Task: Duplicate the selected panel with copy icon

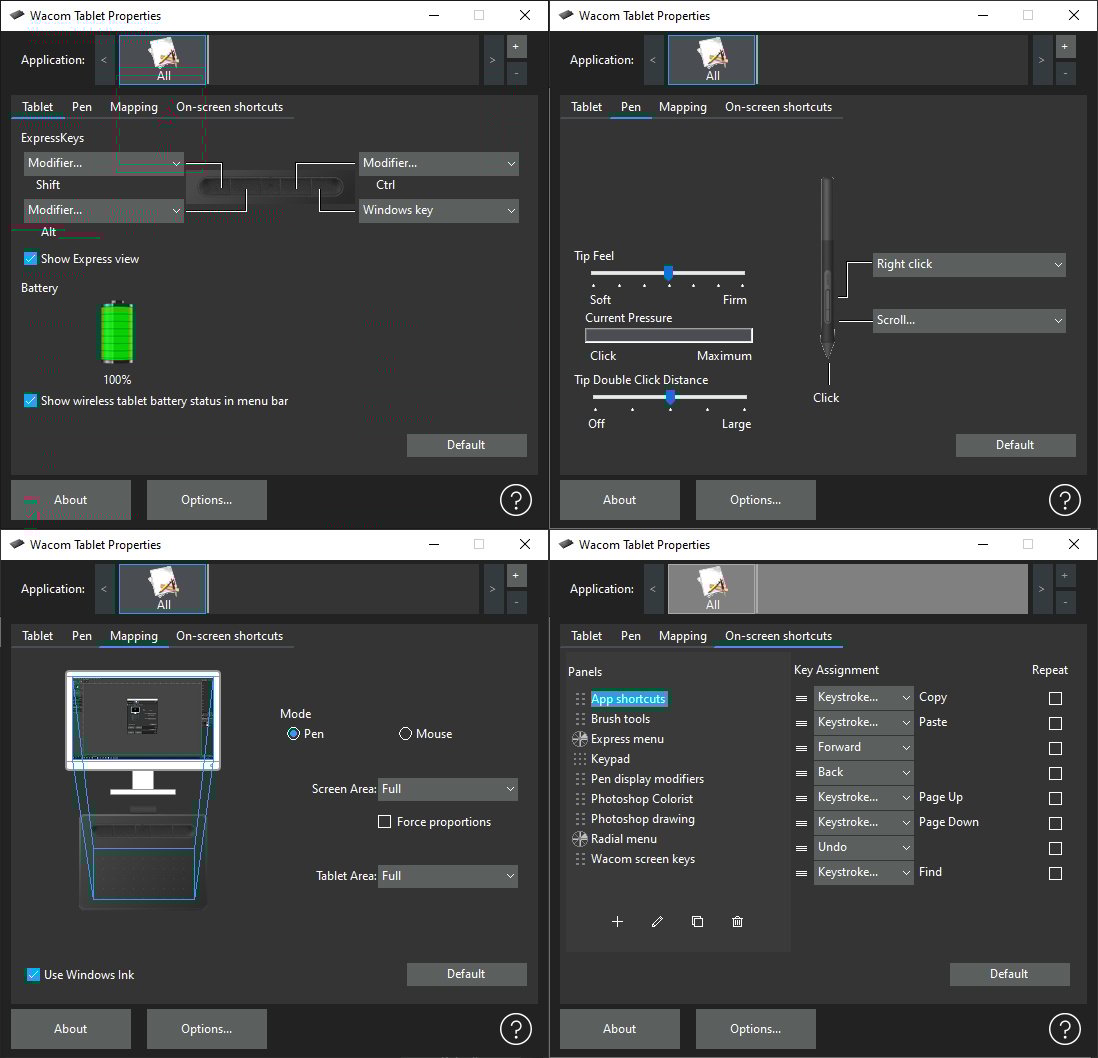Action: pos(697,921)
